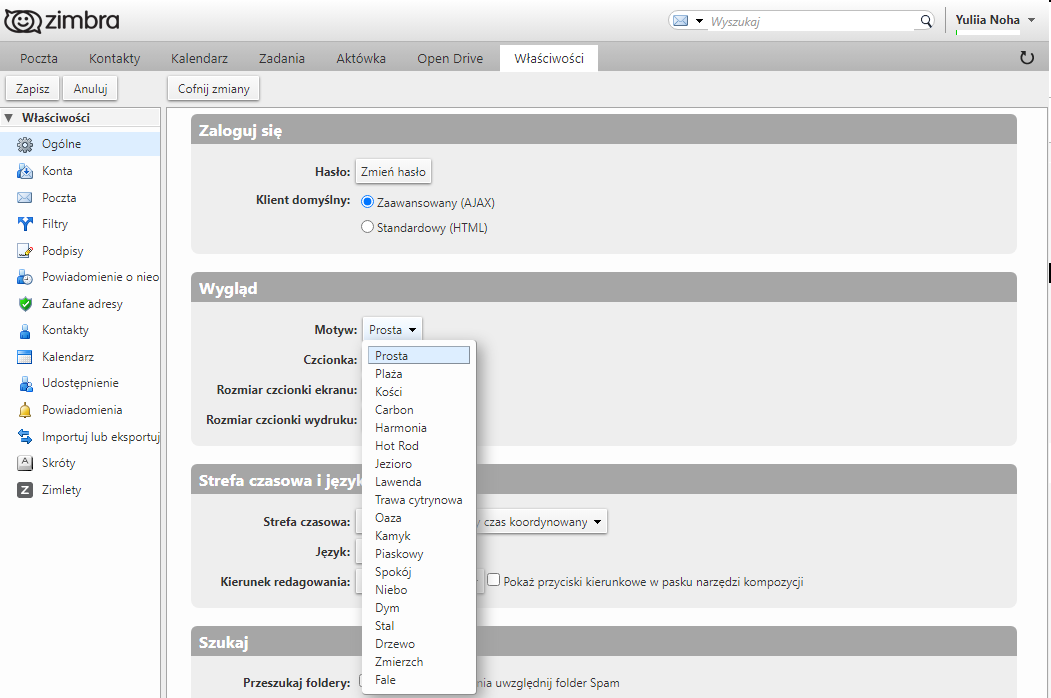Image resolution: width=1051 pixels, height=698 pixels.
Task: Click the Skróty keyboard shortcuts icon
Action: pyautogui.click(x=25, y=463)
